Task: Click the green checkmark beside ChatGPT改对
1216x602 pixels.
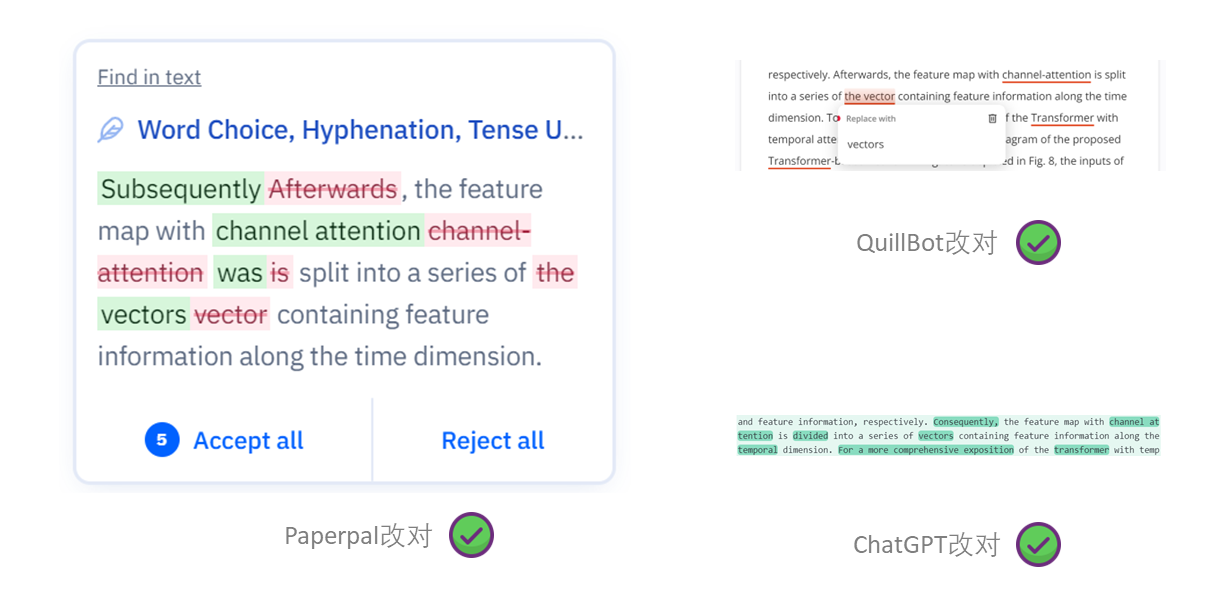Action: 1038,544
